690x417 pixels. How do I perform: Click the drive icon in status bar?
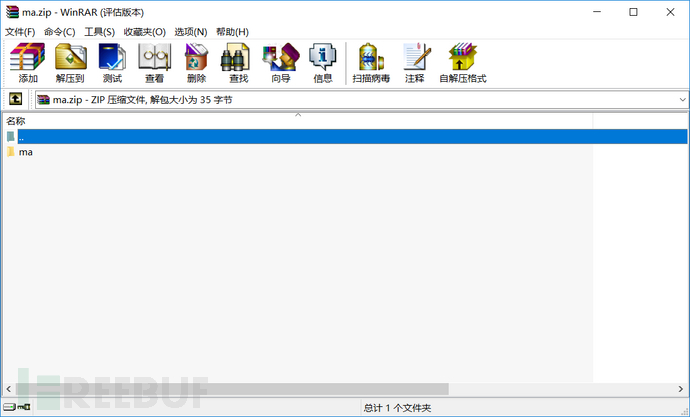pos(9,407)
